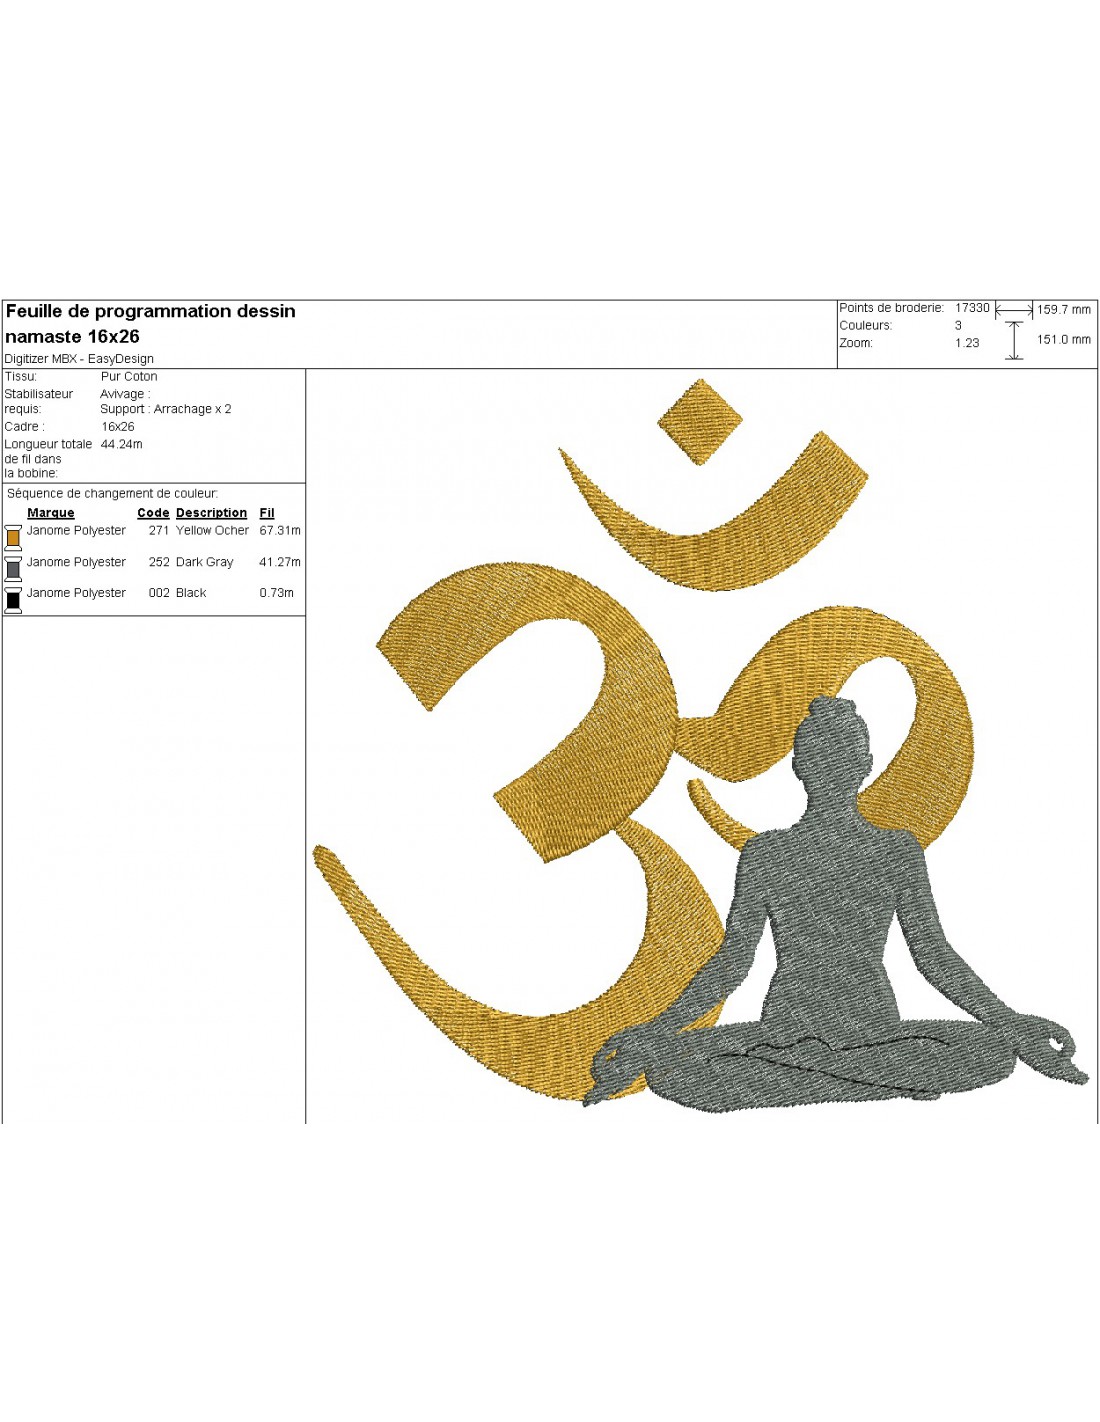The height and width of the screenshot is (1422, 1100).
Task: Click the 'Code' column header
Action: click(153, 513)
